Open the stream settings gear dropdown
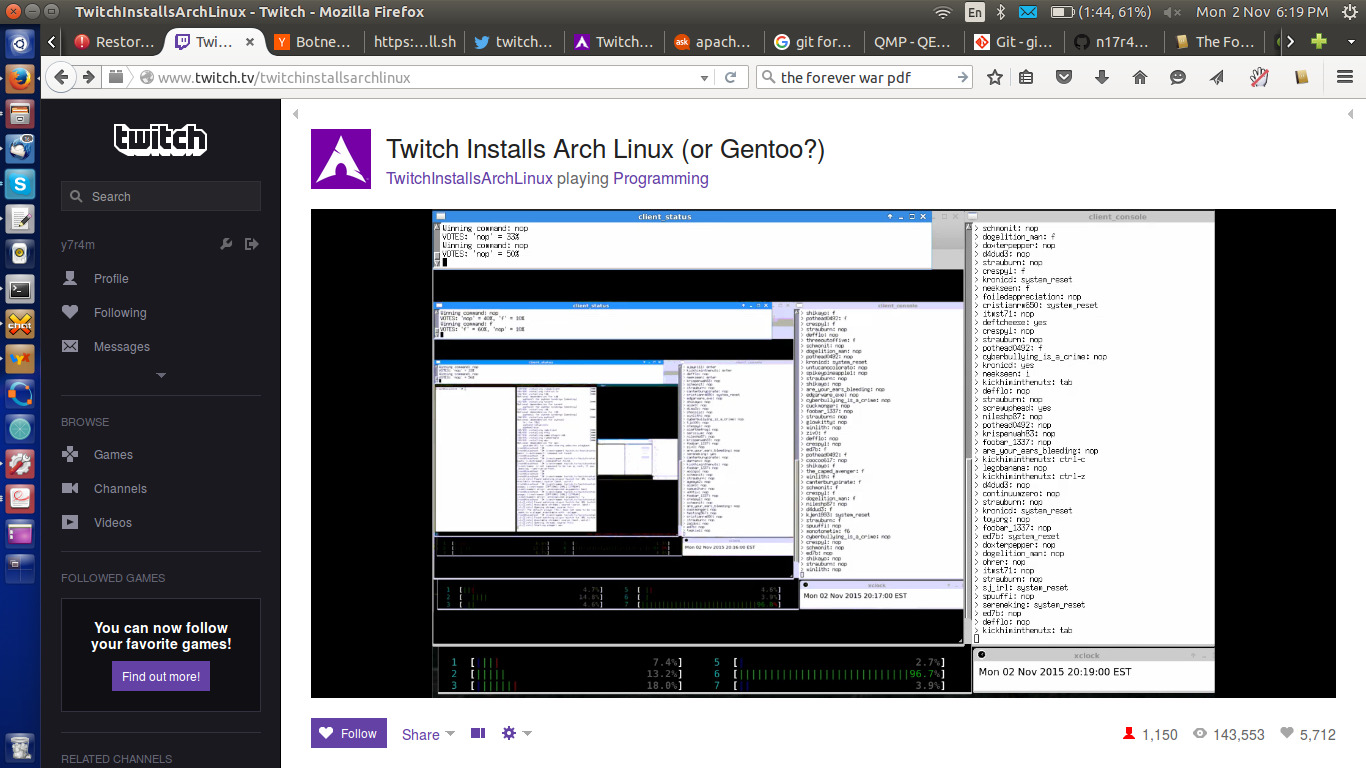The width and height of the screenshot is (1366, 768). coord(513,733)
